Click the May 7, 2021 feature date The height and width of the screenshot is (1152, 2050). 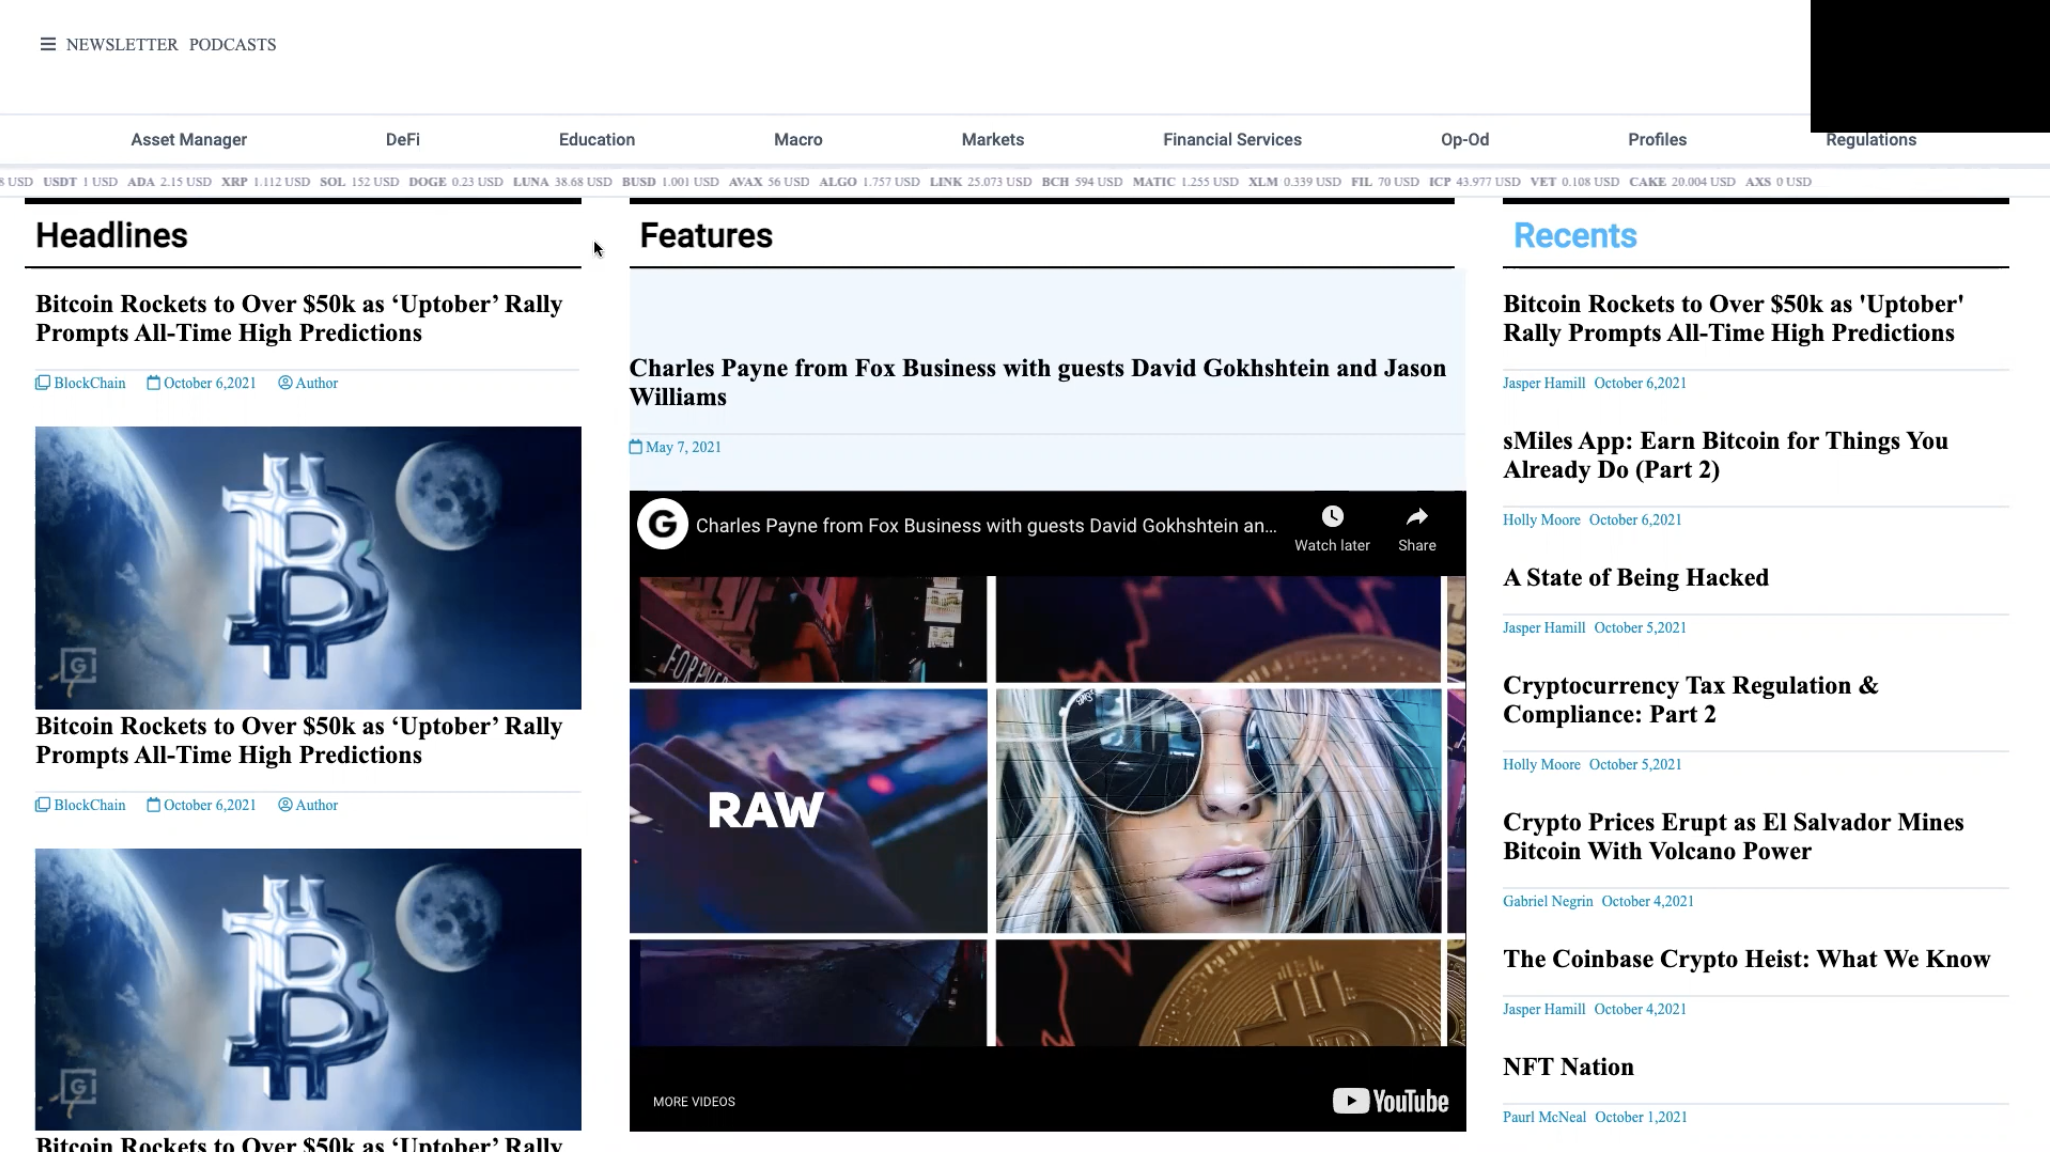coord(675,447)
